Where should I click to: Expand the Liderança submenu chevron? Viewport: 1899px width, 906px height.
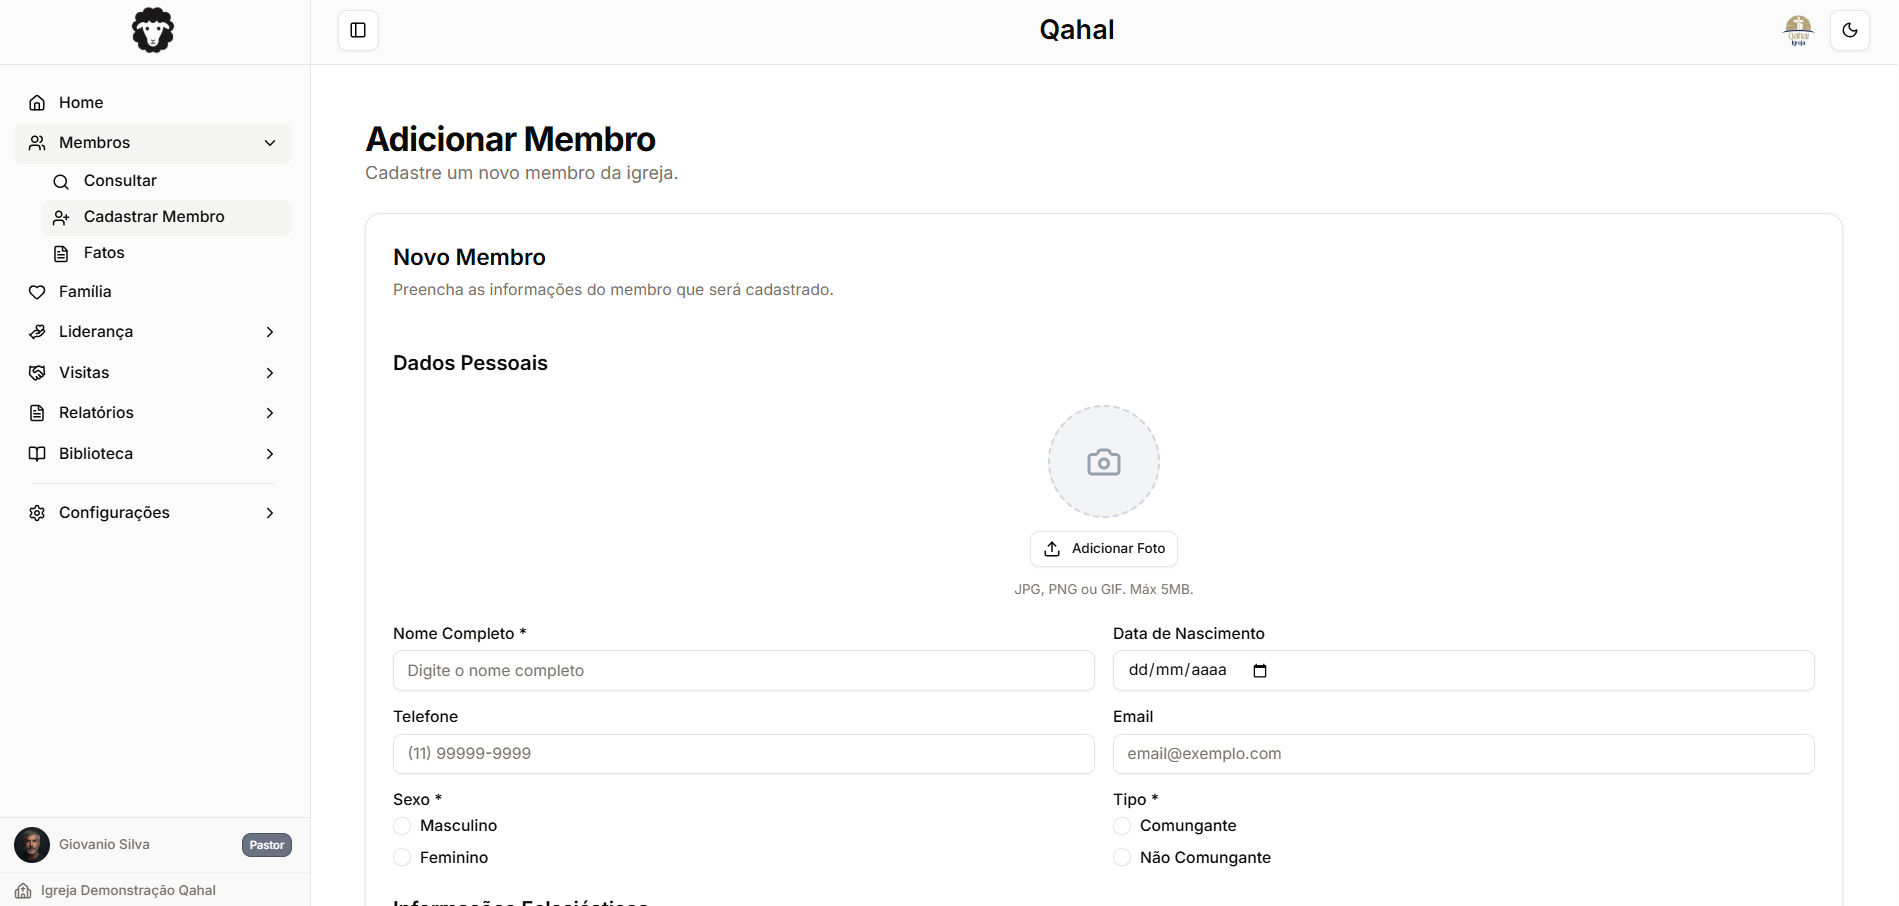click(x=270, y=332)
